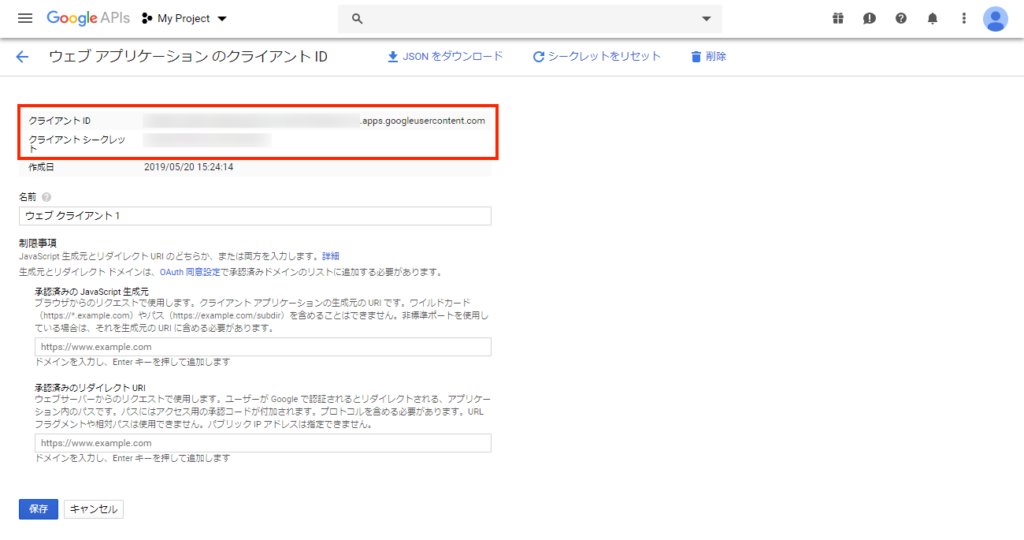The image size is (1024, 540).
Task: Open the user account avatar
Action: point(995,18)
